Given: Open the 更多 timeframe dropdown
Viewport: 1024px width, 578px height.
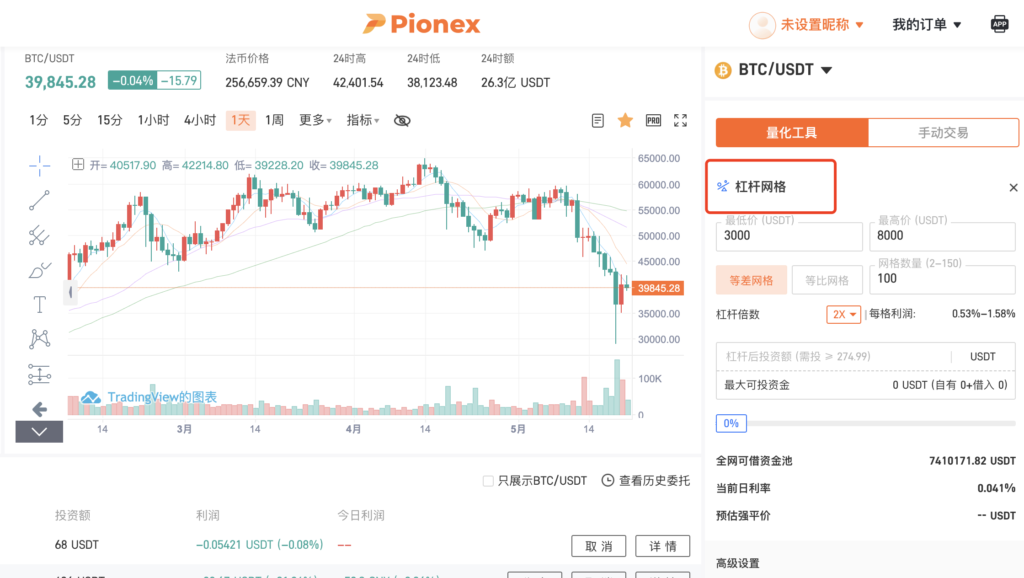Looking at the screenshot, I should pos(315,120).
